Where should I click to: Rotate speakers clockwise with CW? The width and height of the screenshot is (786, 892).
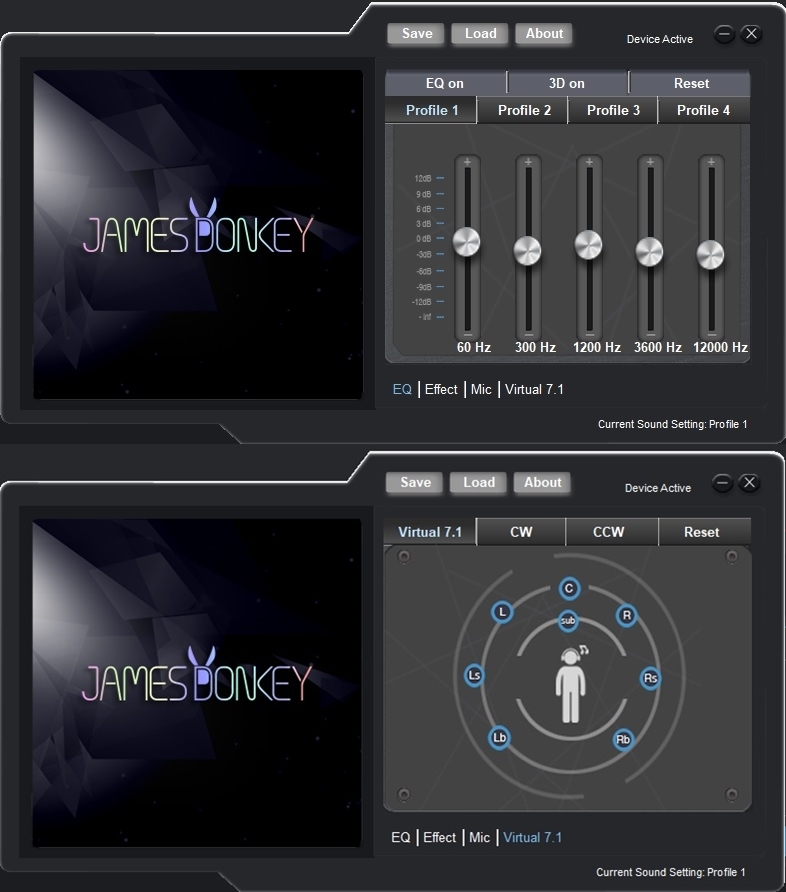(x=521, y=532)
